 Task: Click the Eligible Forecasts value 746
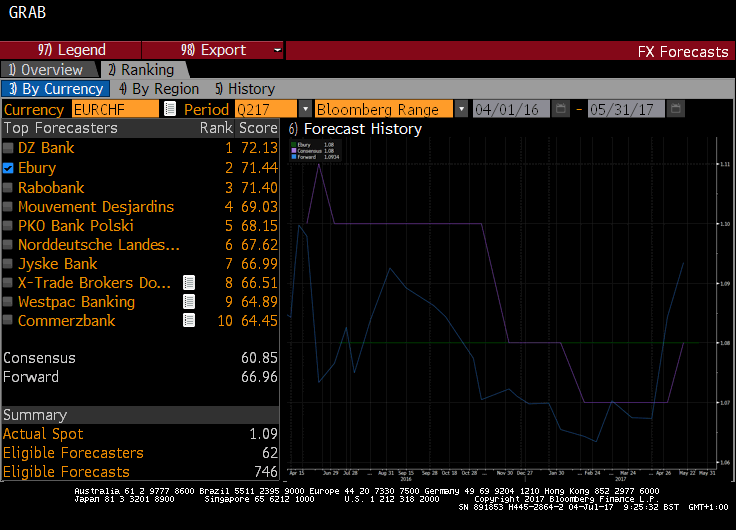(x=266, y=472)
